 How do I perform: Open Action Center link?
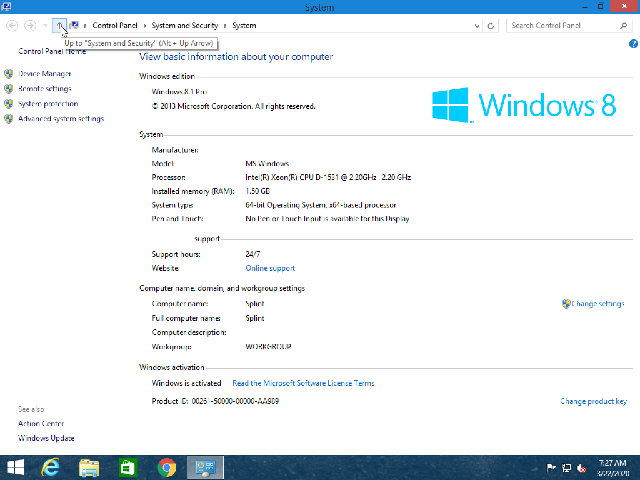click(41, 424)
